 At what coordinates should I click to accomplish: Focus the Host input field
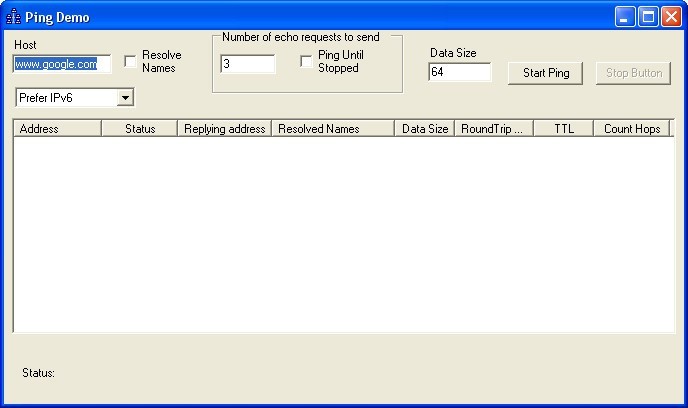[x=62, y=64]
